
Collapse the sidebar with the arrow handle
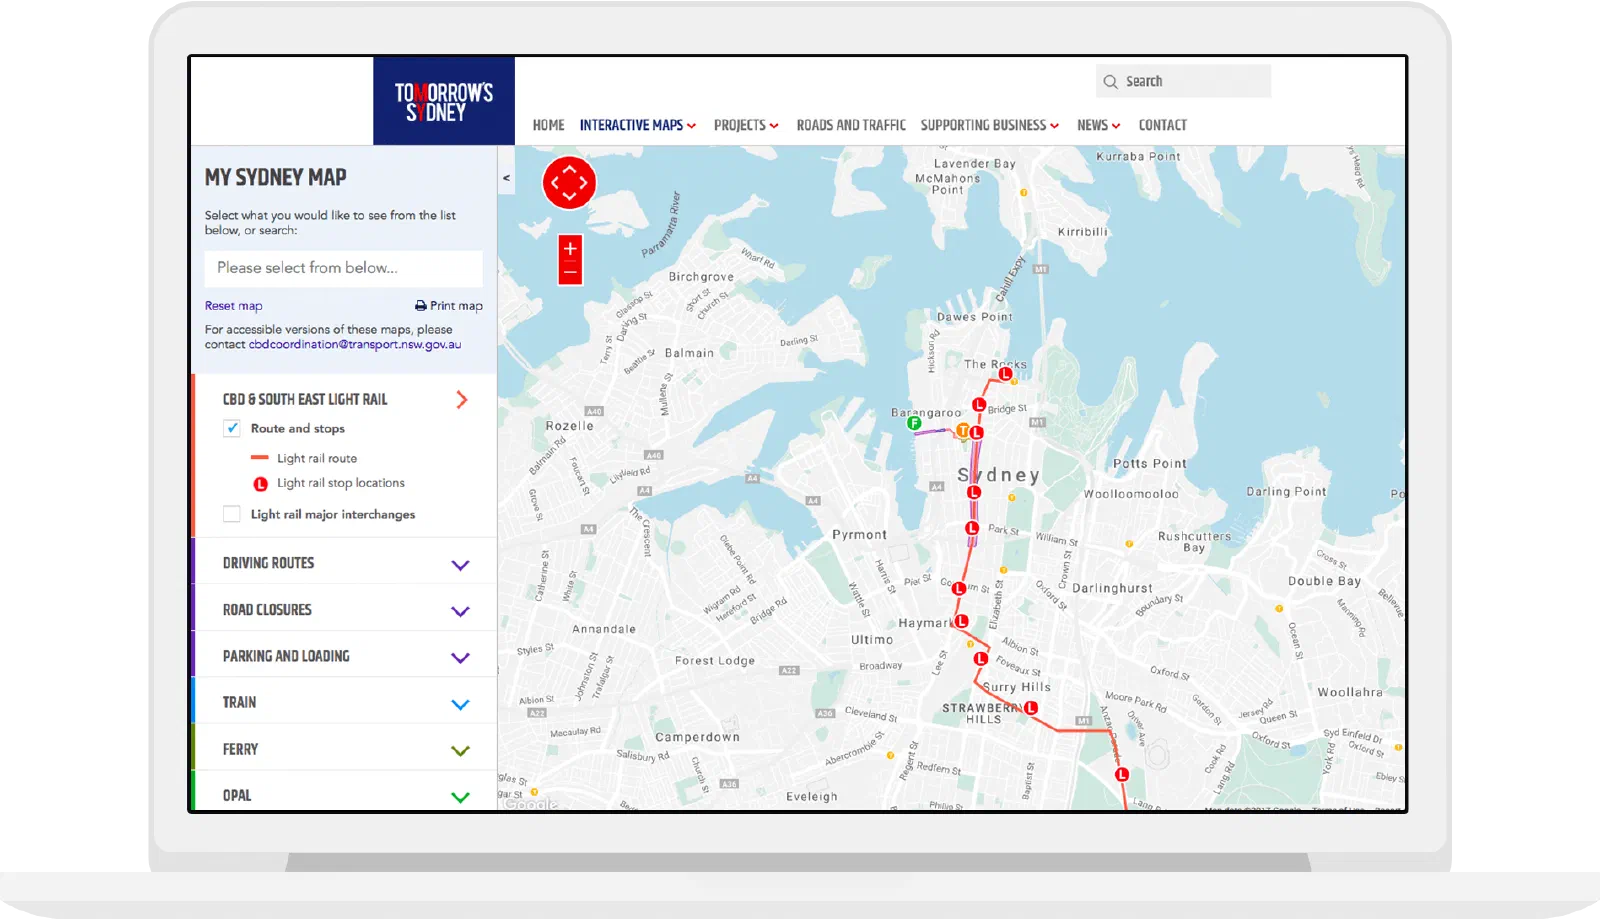[x=506, y=178]
